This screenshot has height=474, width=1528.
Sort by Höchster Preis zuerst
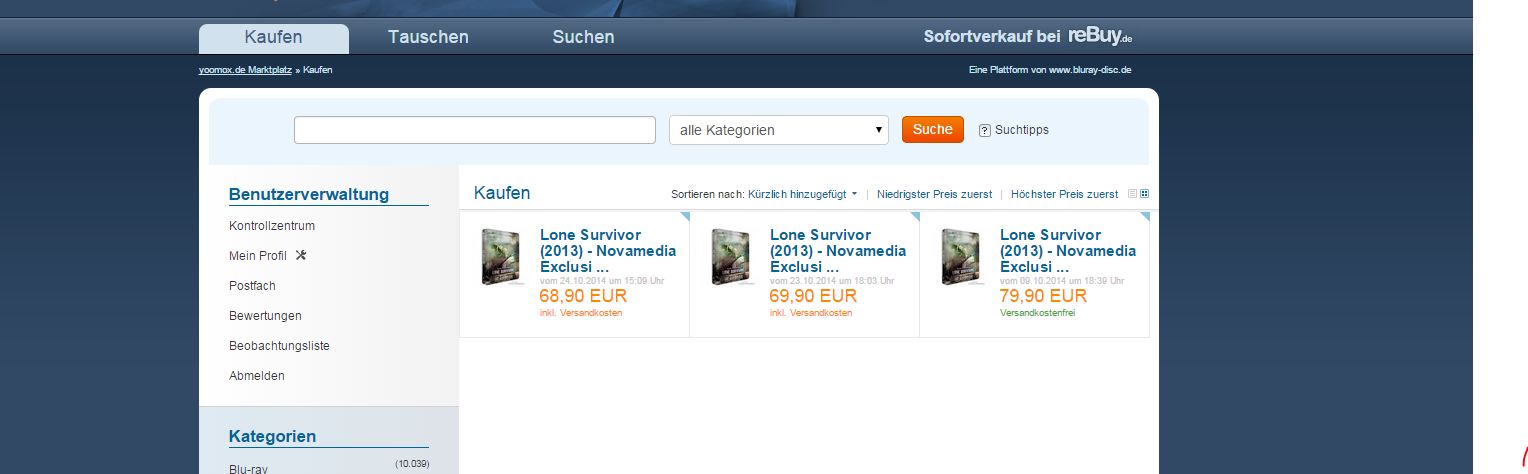pos(1064,194)
